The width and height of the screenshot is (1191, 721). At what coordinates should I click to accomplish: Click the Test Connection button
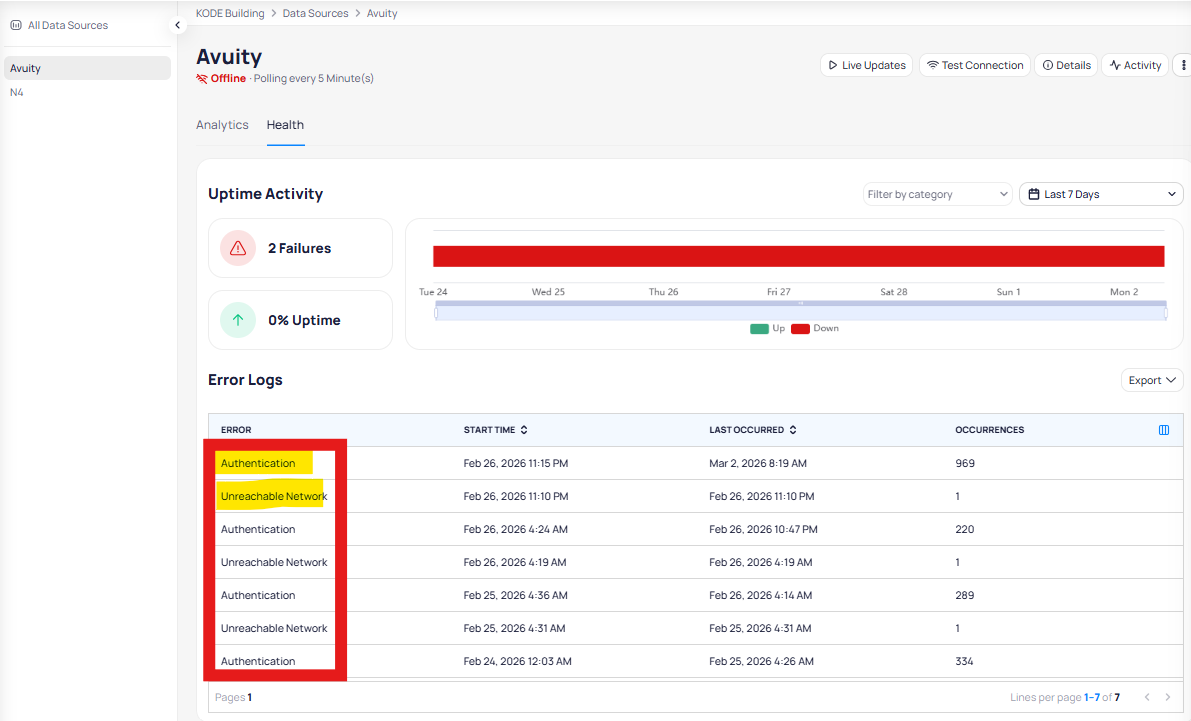(x=974, y=65)
